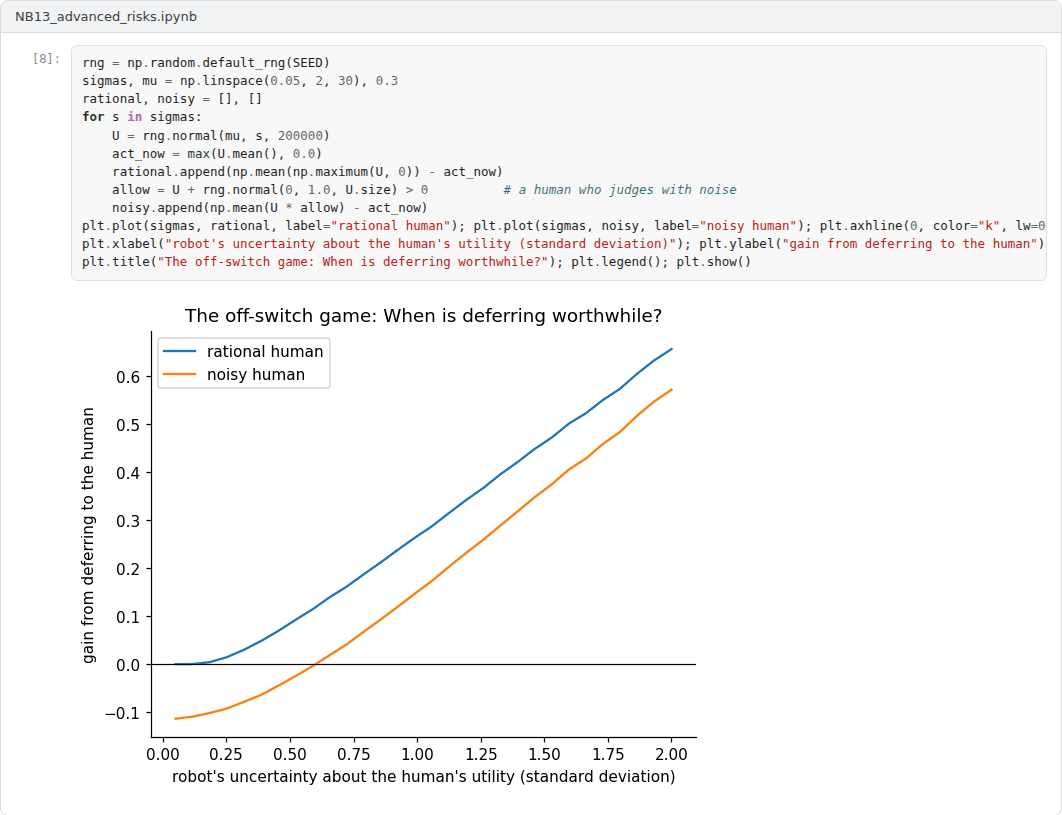Image resolution: width=1062 pixels, height=815 pixels.
Task: Click the plt.title(...) code line
Action: click(x=417, y=262)
